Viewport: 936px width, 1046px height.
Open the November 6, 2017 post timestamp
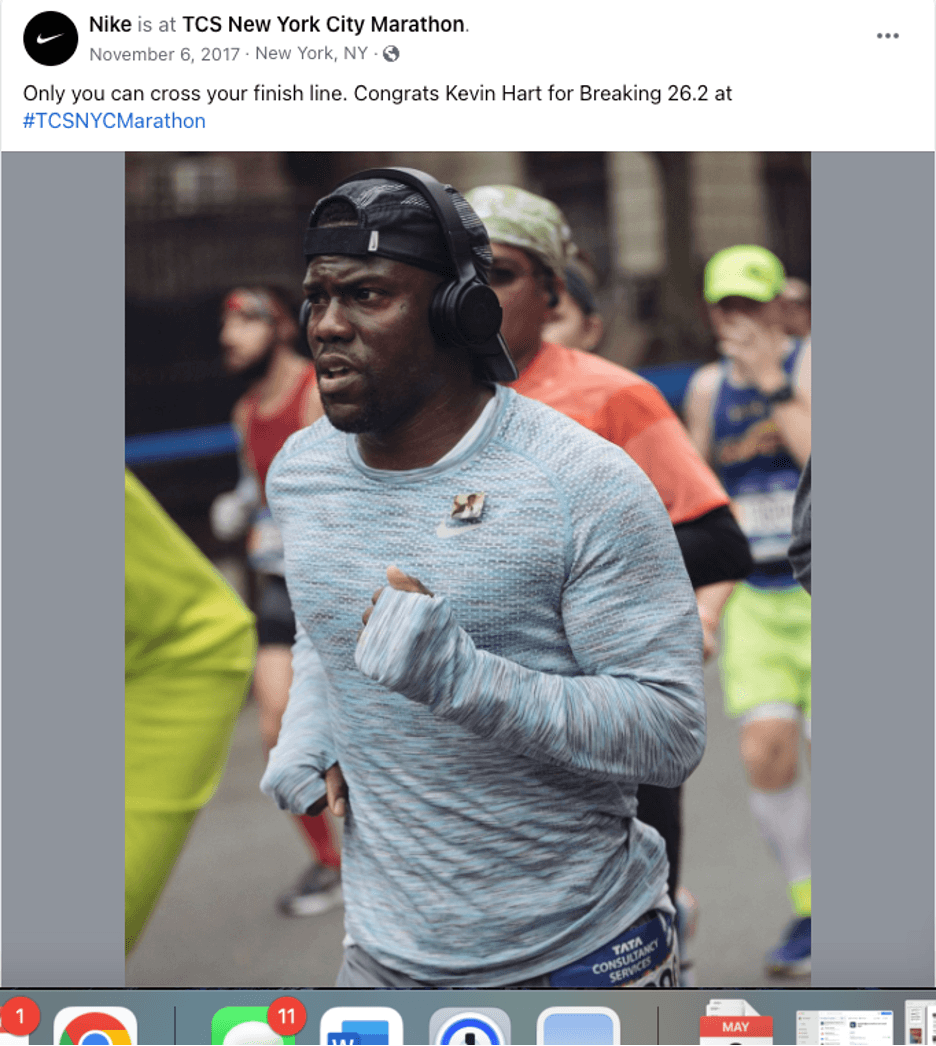click(164, 53)
